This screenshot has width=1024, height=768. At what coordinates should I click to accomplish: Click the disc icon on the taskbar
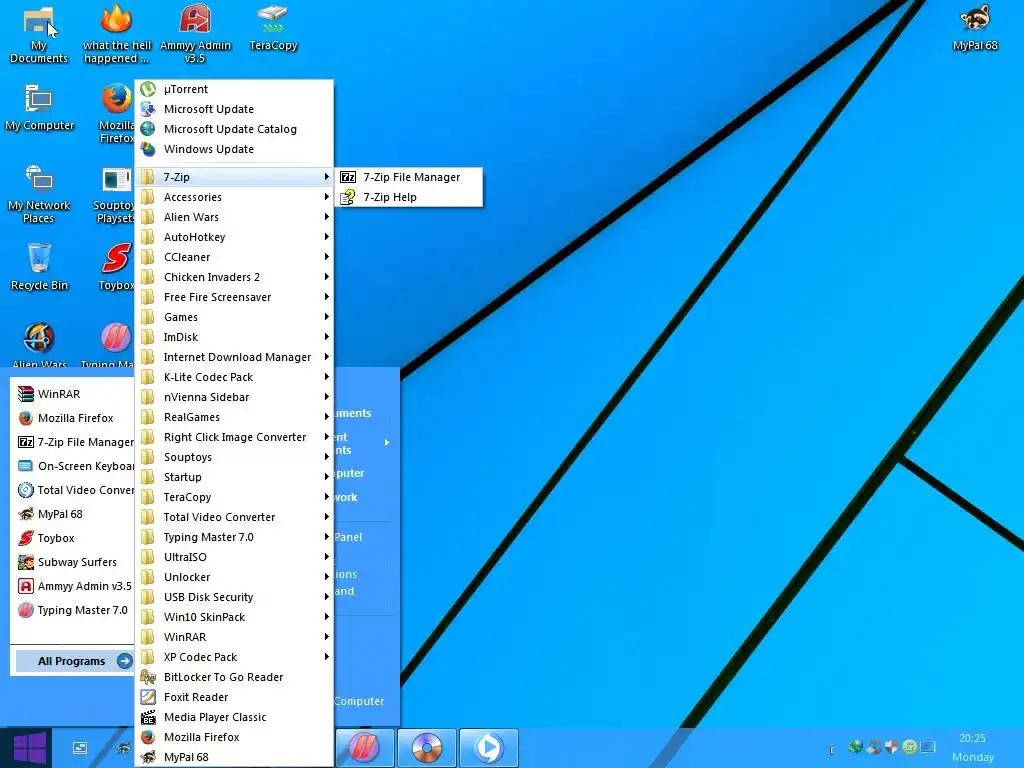[x=426, y=748]
